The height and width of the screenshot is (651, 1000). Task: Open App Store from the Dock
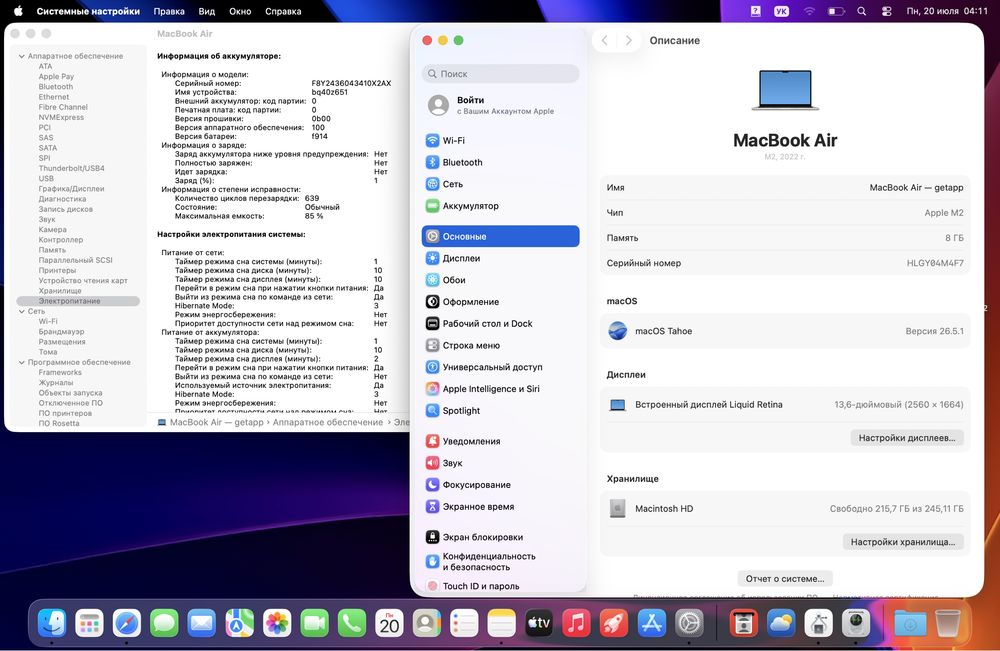click(651, 622)
